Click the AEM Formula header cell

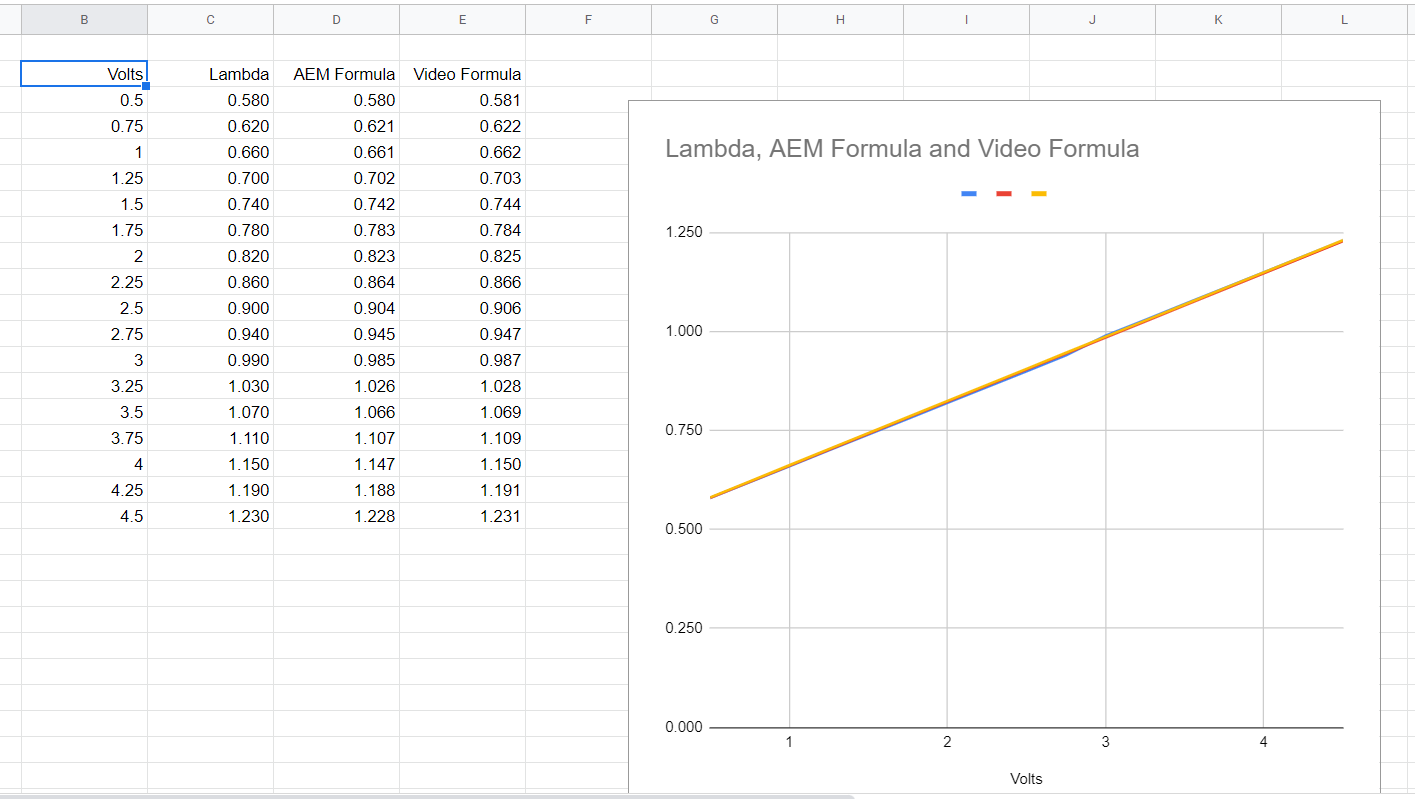coord(336,74)
